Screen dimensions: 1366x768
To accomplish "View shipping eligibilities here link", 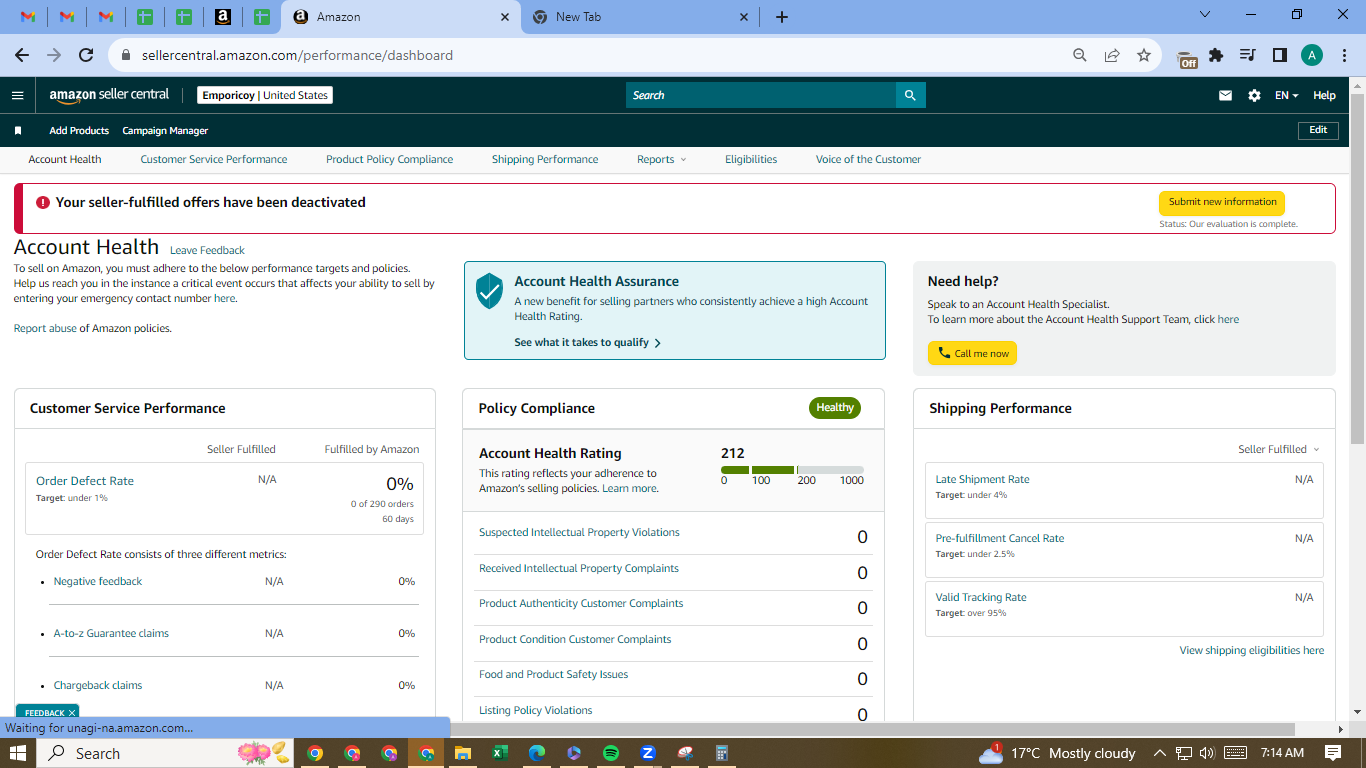I will click(1252, 650).
